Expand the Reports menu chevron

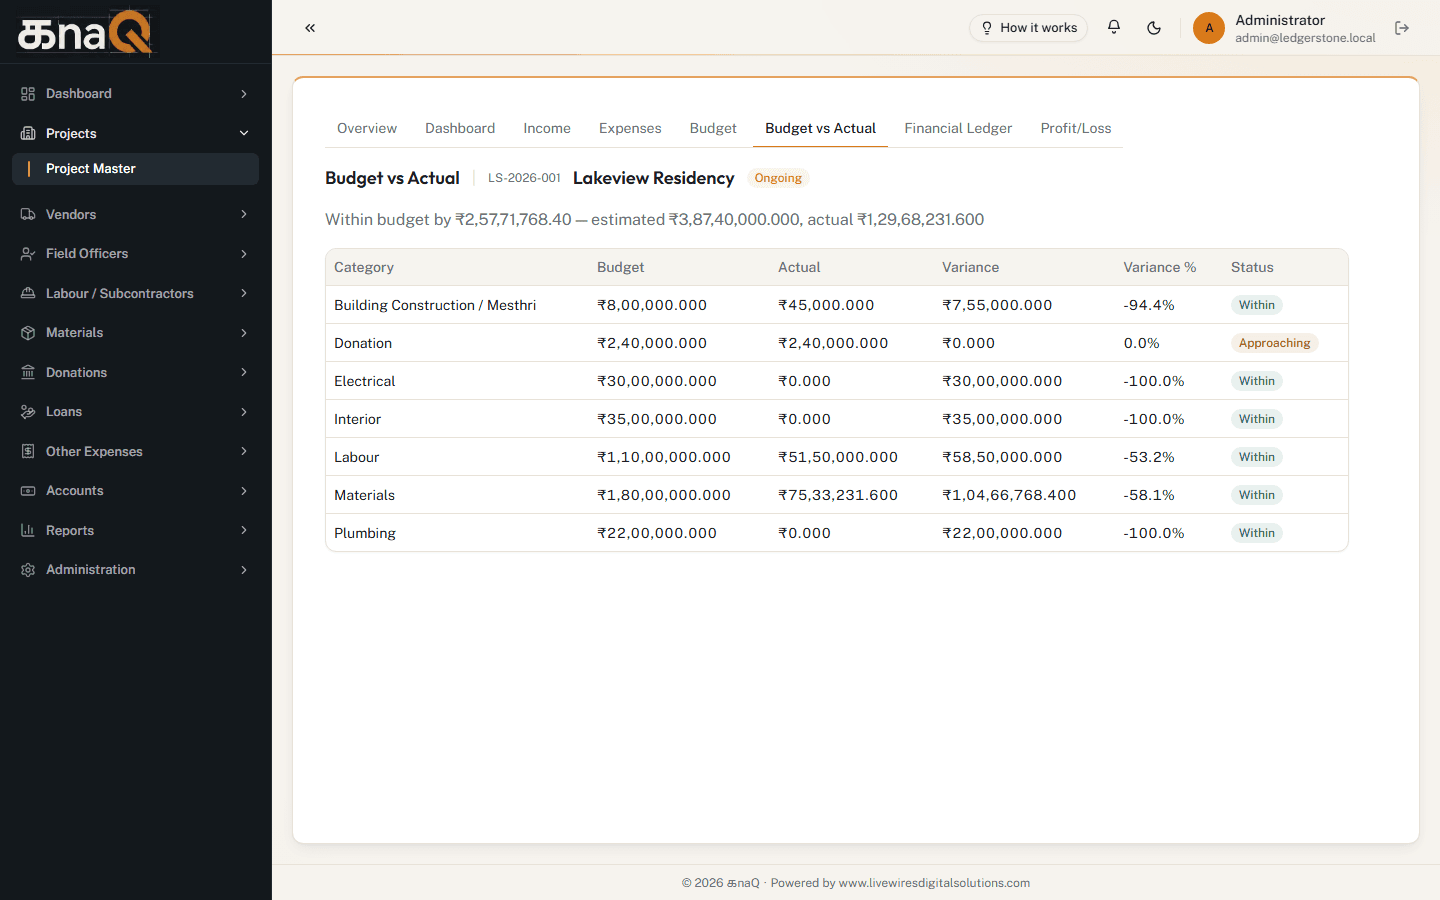click(244, 530)
